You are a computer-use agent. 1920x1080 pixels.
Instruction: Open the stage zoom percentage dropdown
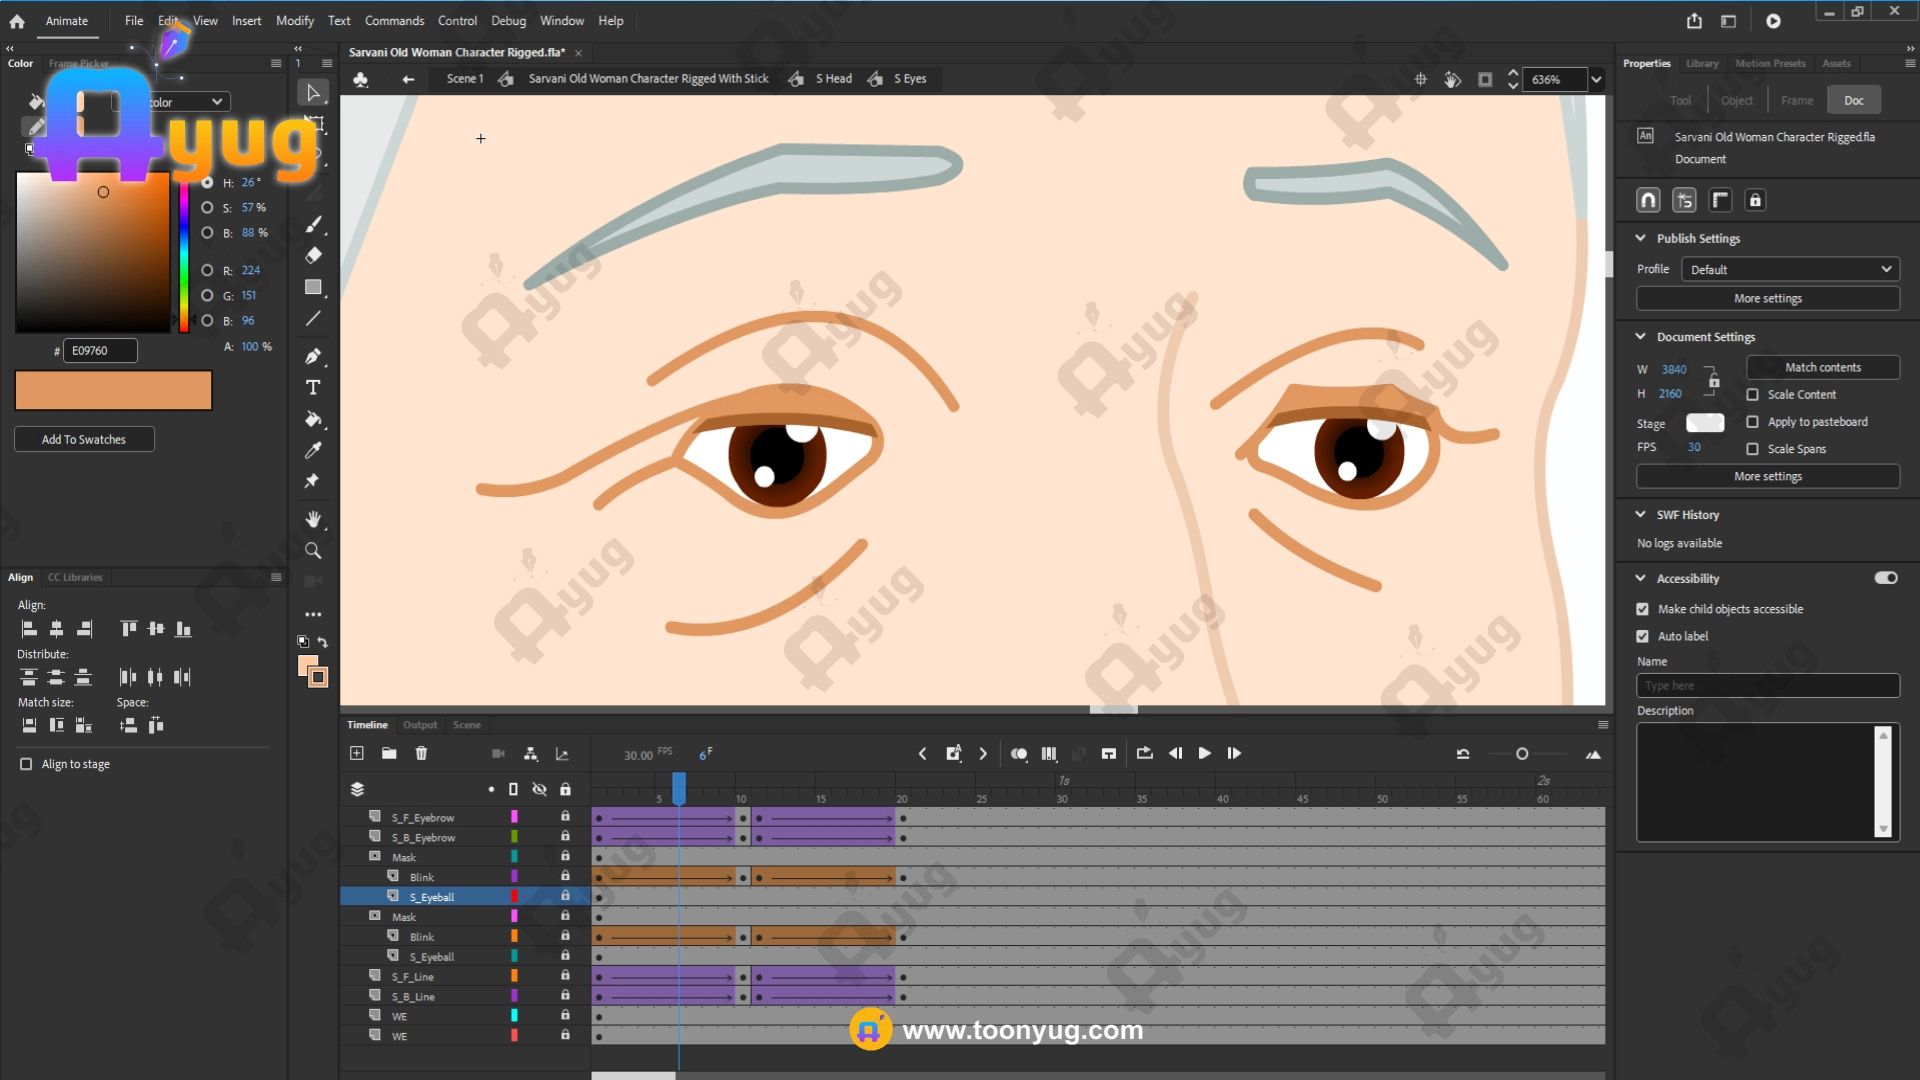1596,79
